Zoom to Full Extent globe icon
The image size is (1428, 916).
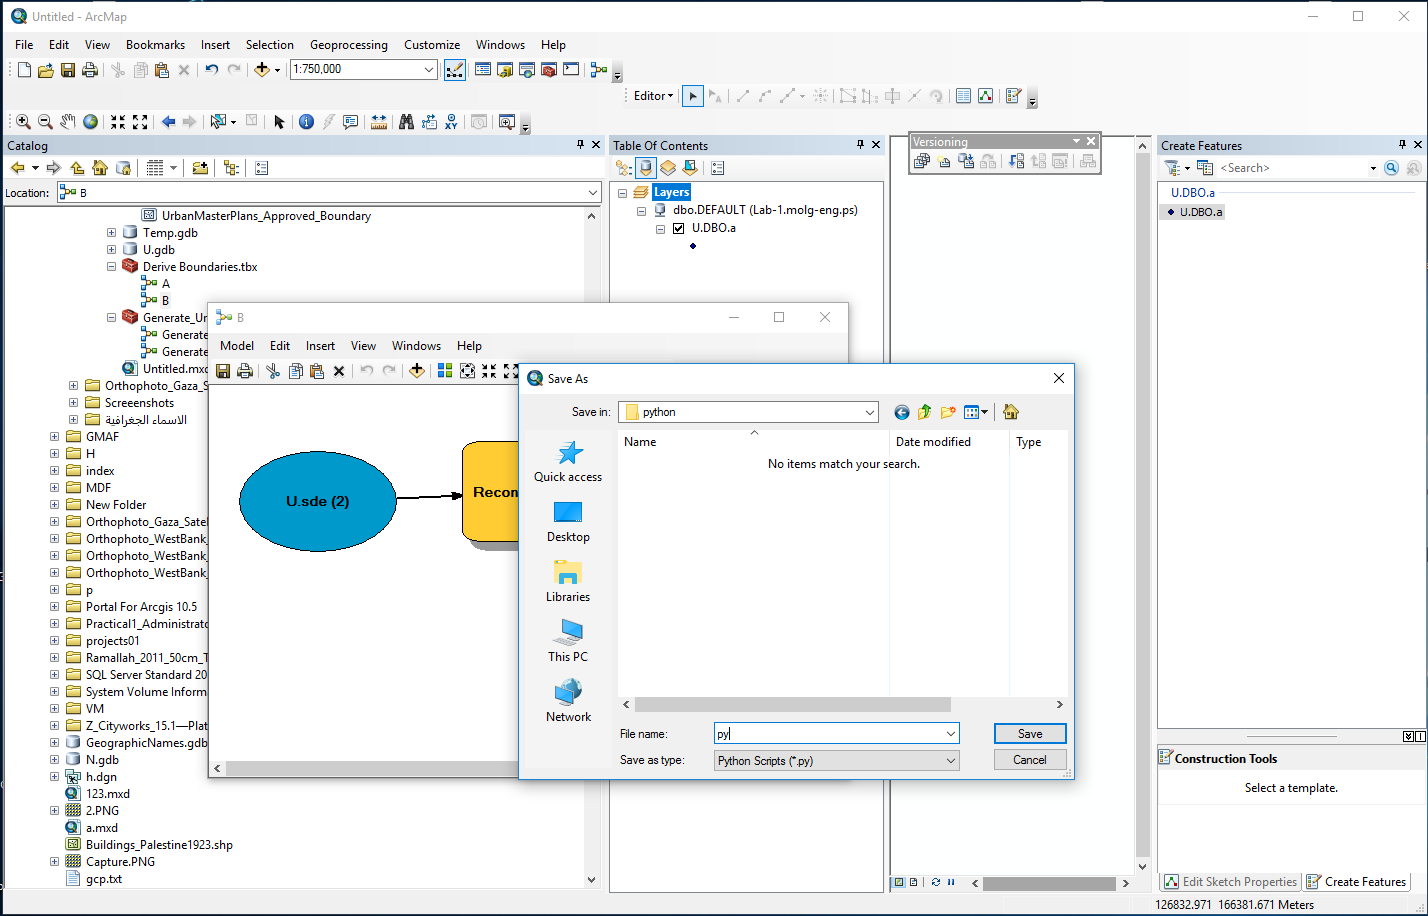(x=90, y=122)
